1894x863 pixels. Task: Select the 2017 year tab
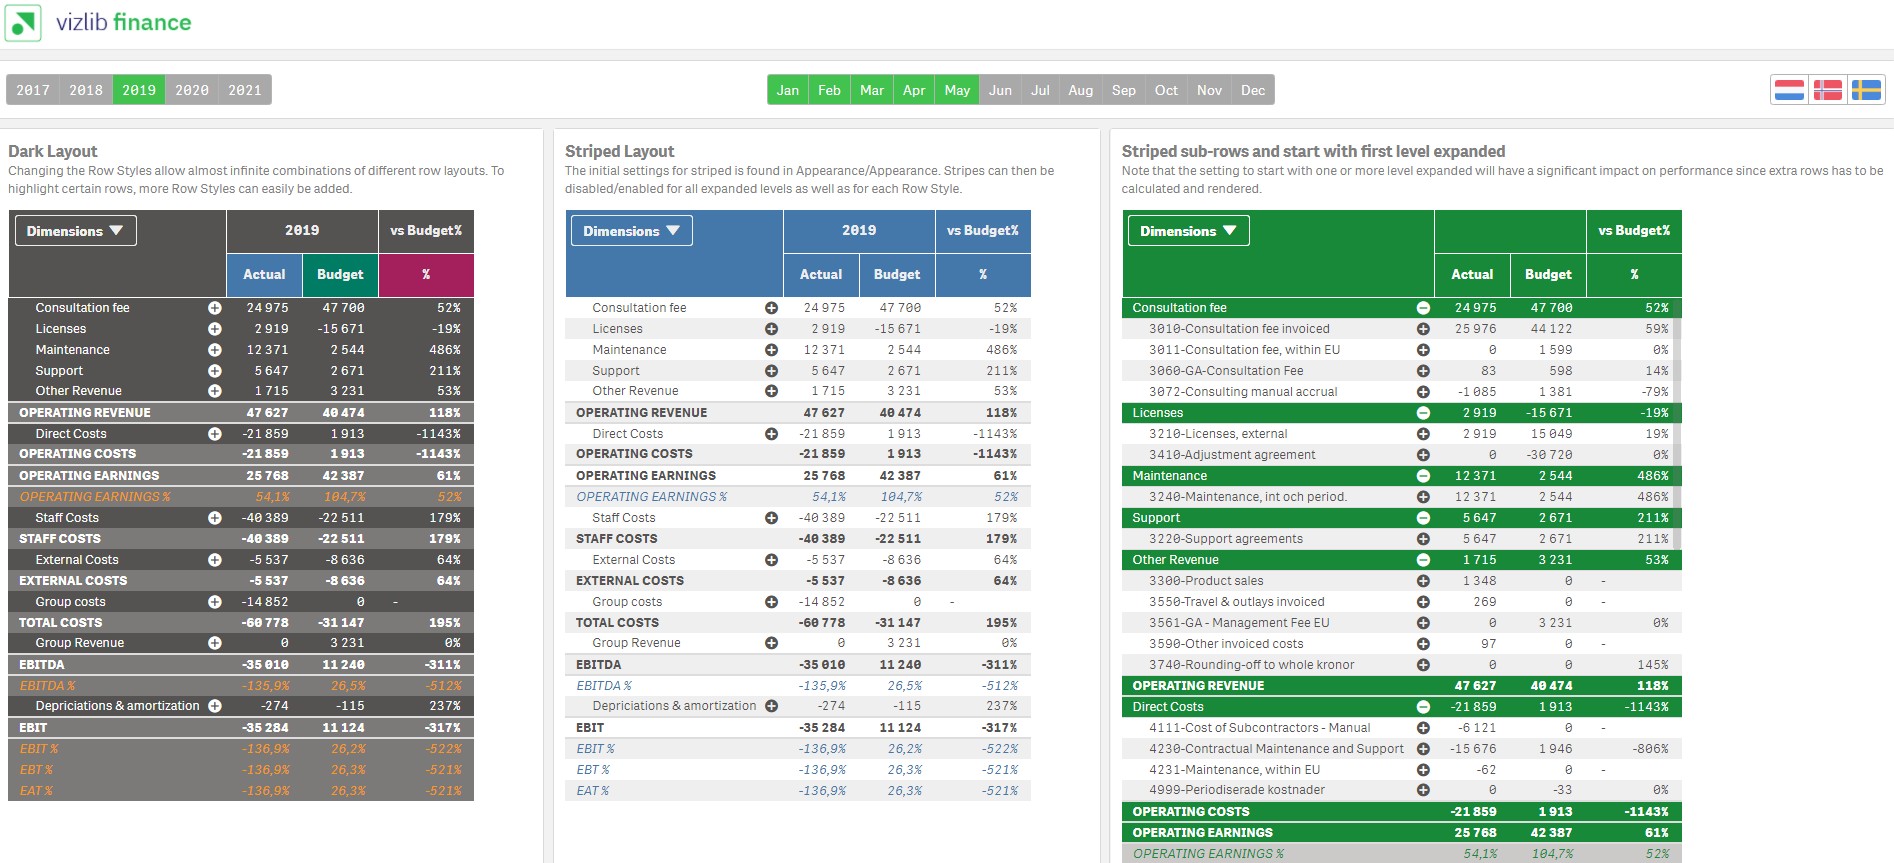point(33,90)
